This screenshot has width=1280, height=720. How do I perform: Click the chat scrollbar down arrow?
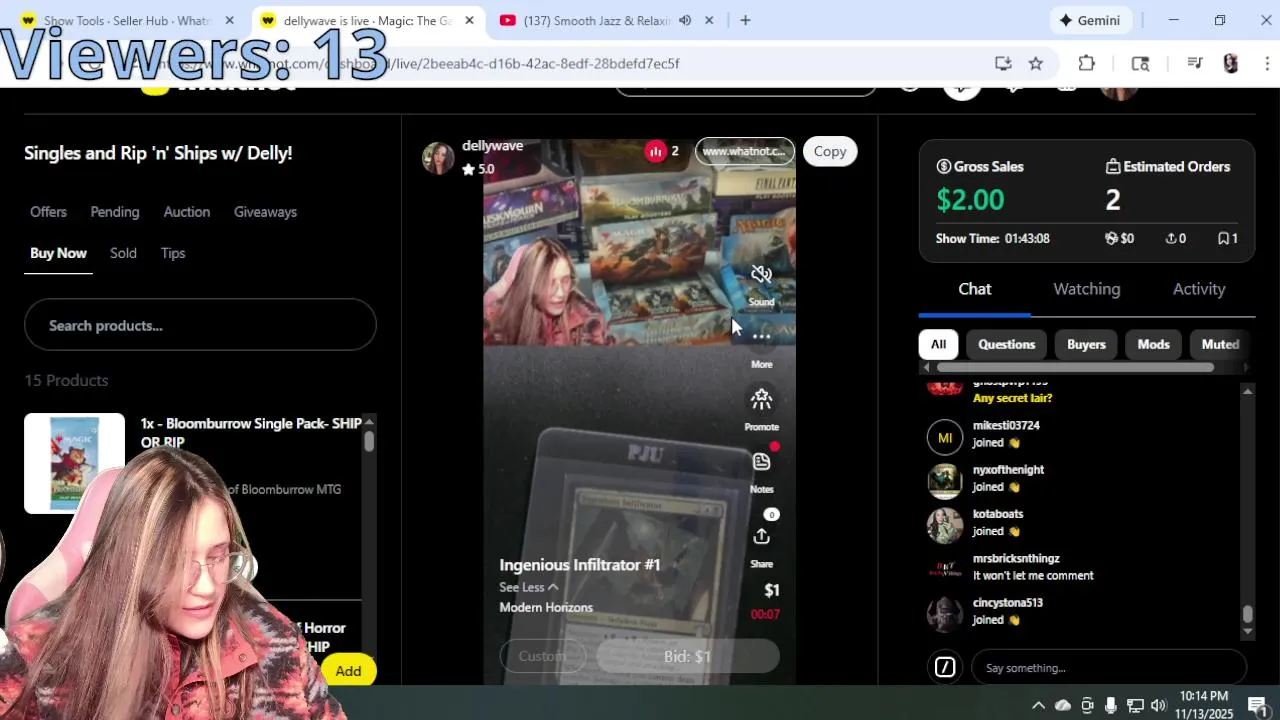point(1247,632)
